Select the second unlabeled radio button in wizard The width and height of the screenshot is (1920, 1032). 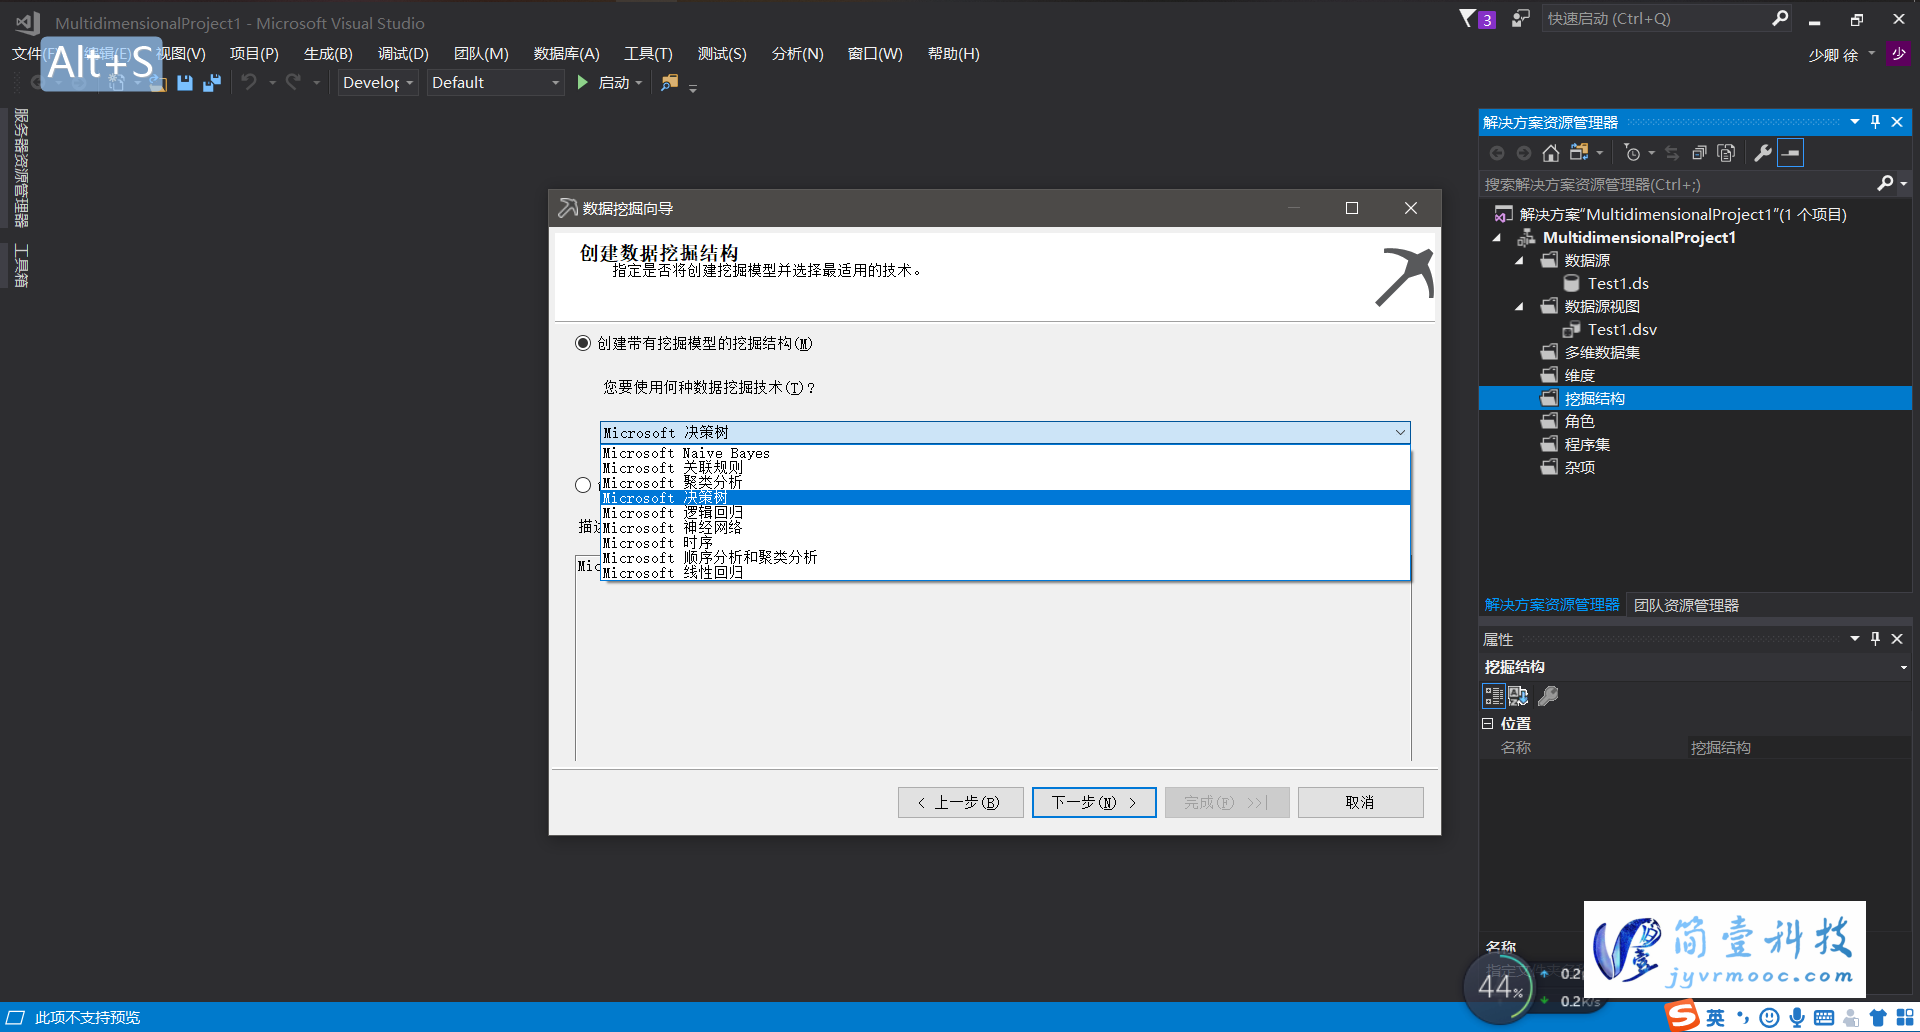click(x=583, y=485)
